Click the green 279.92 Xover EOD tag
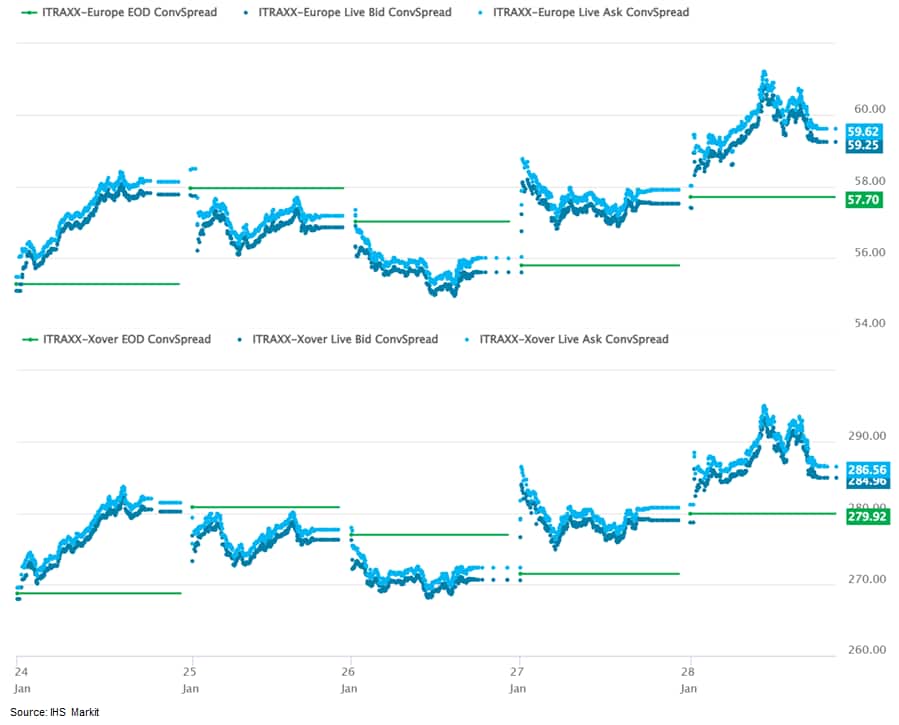899x725 pixels. click(866, 516)
